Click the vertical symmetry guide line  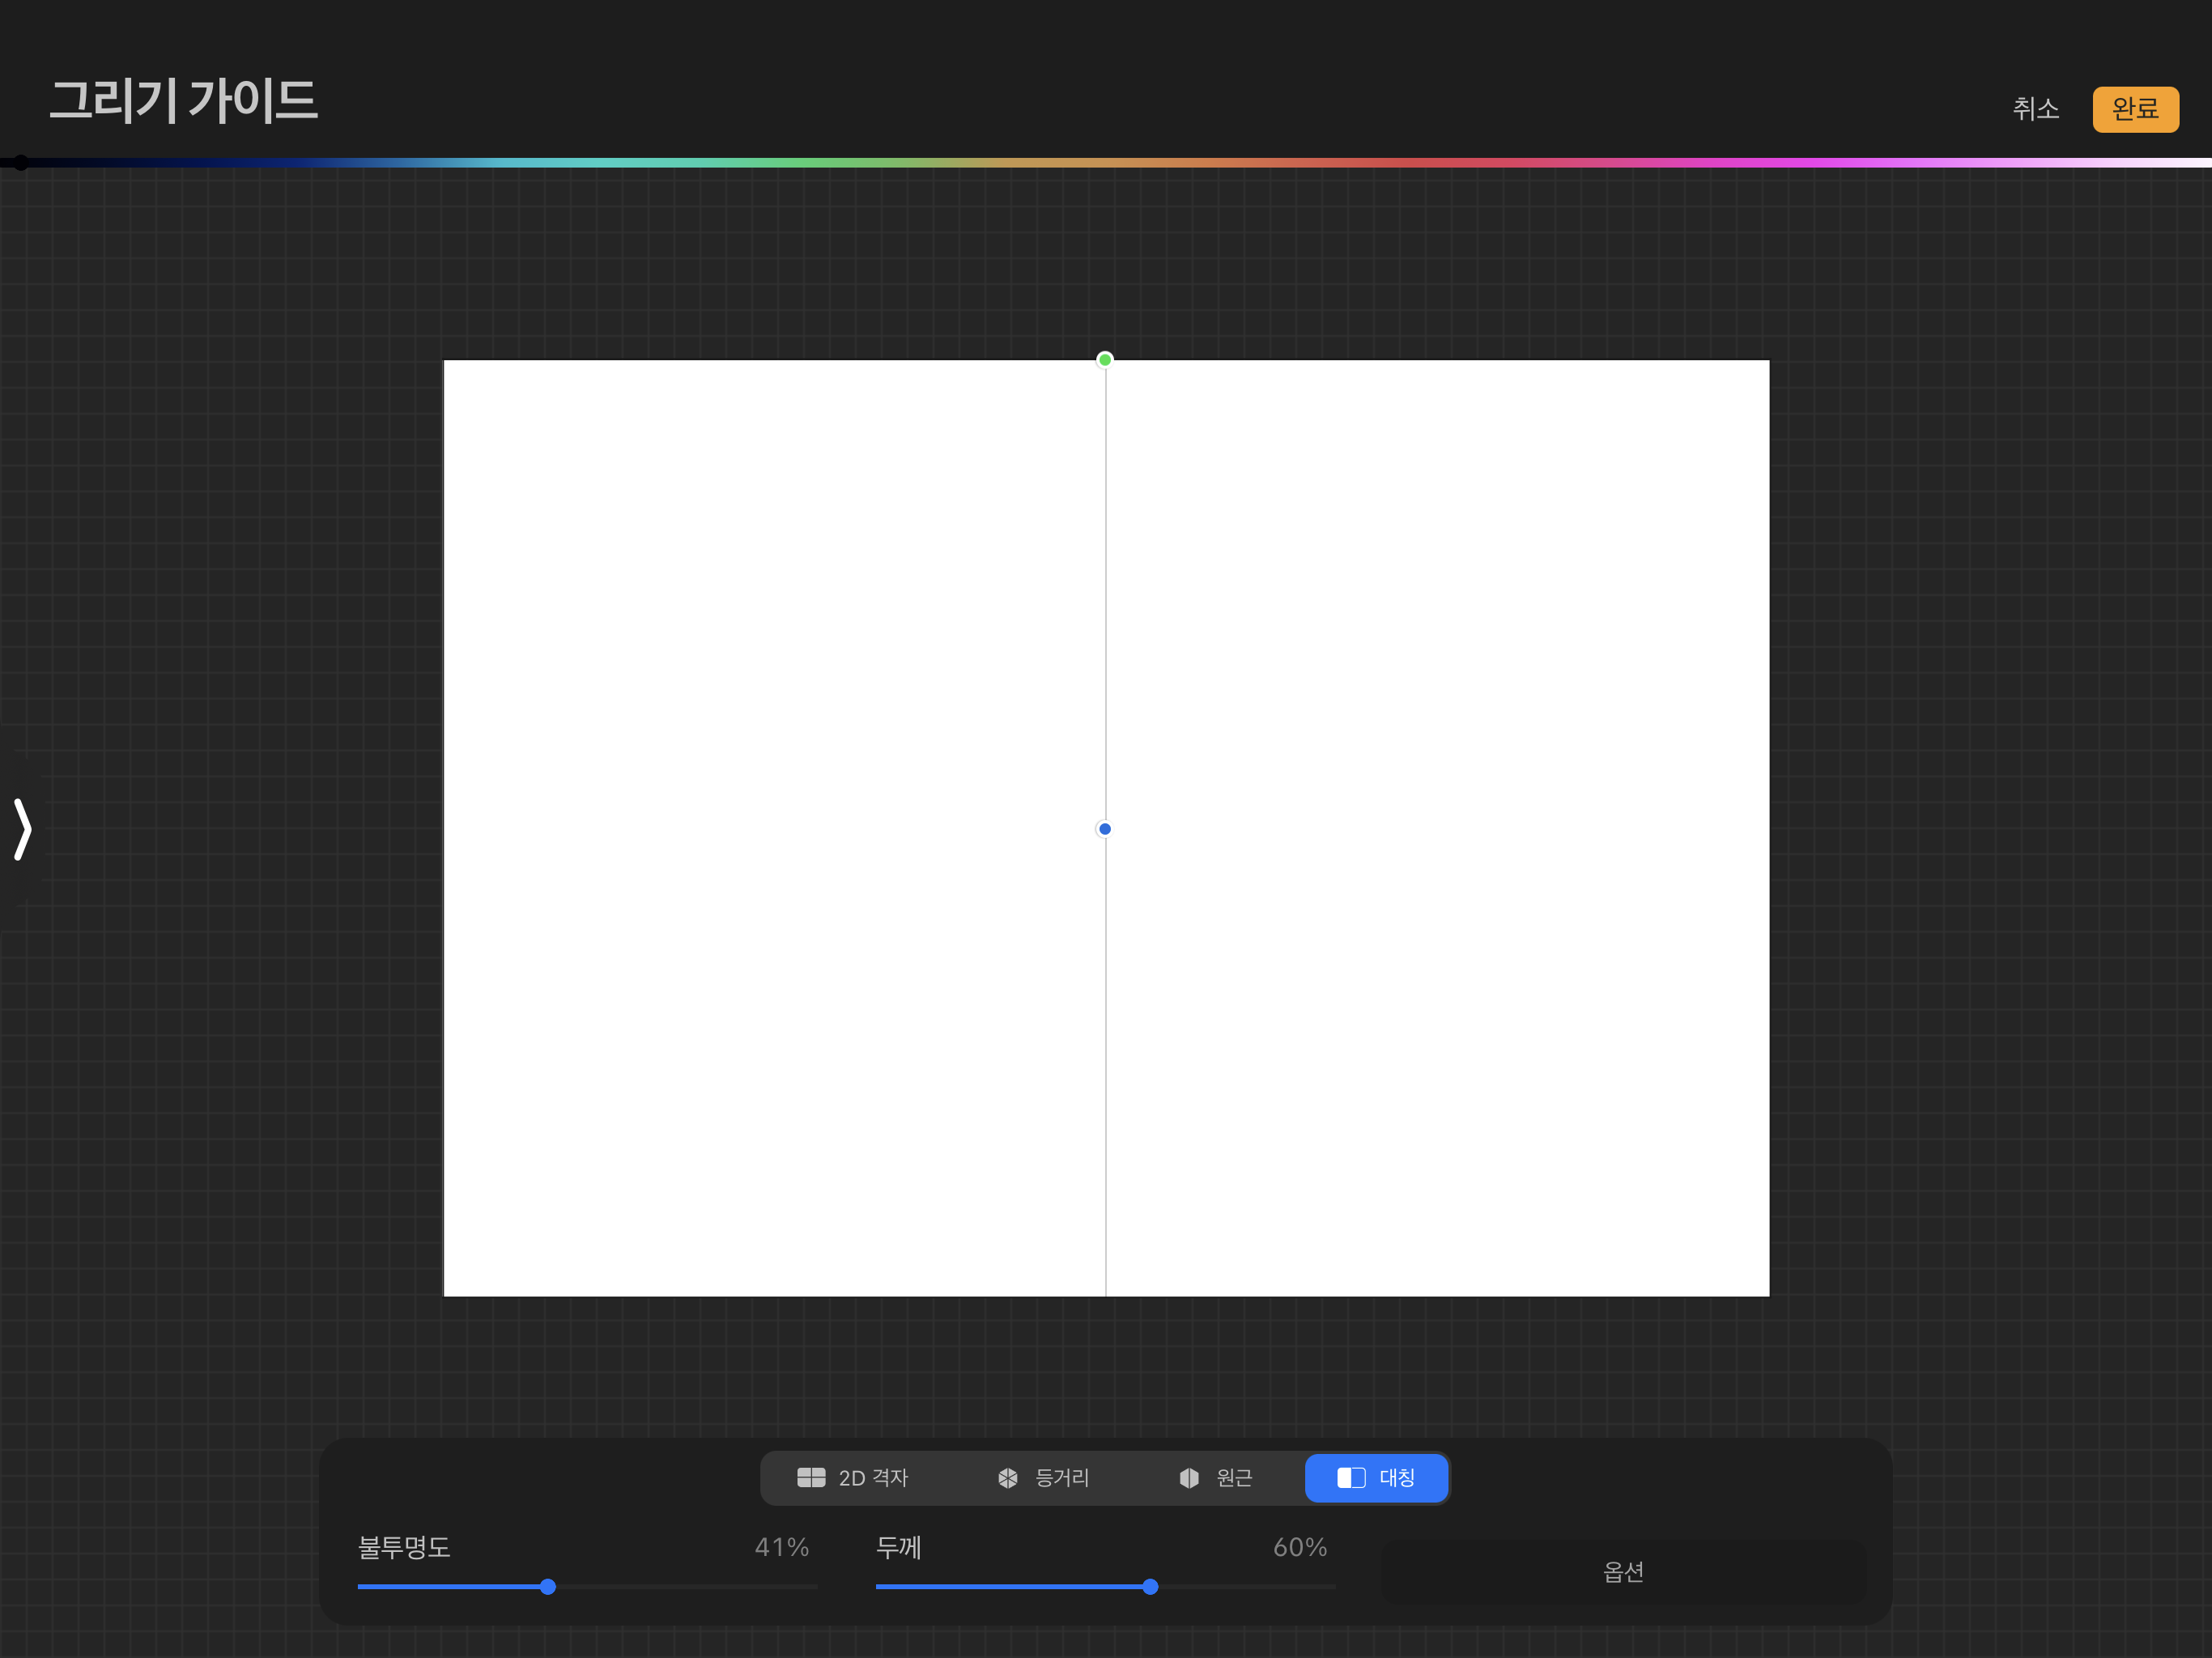pyautogui.click(x=1106, y=1050)
